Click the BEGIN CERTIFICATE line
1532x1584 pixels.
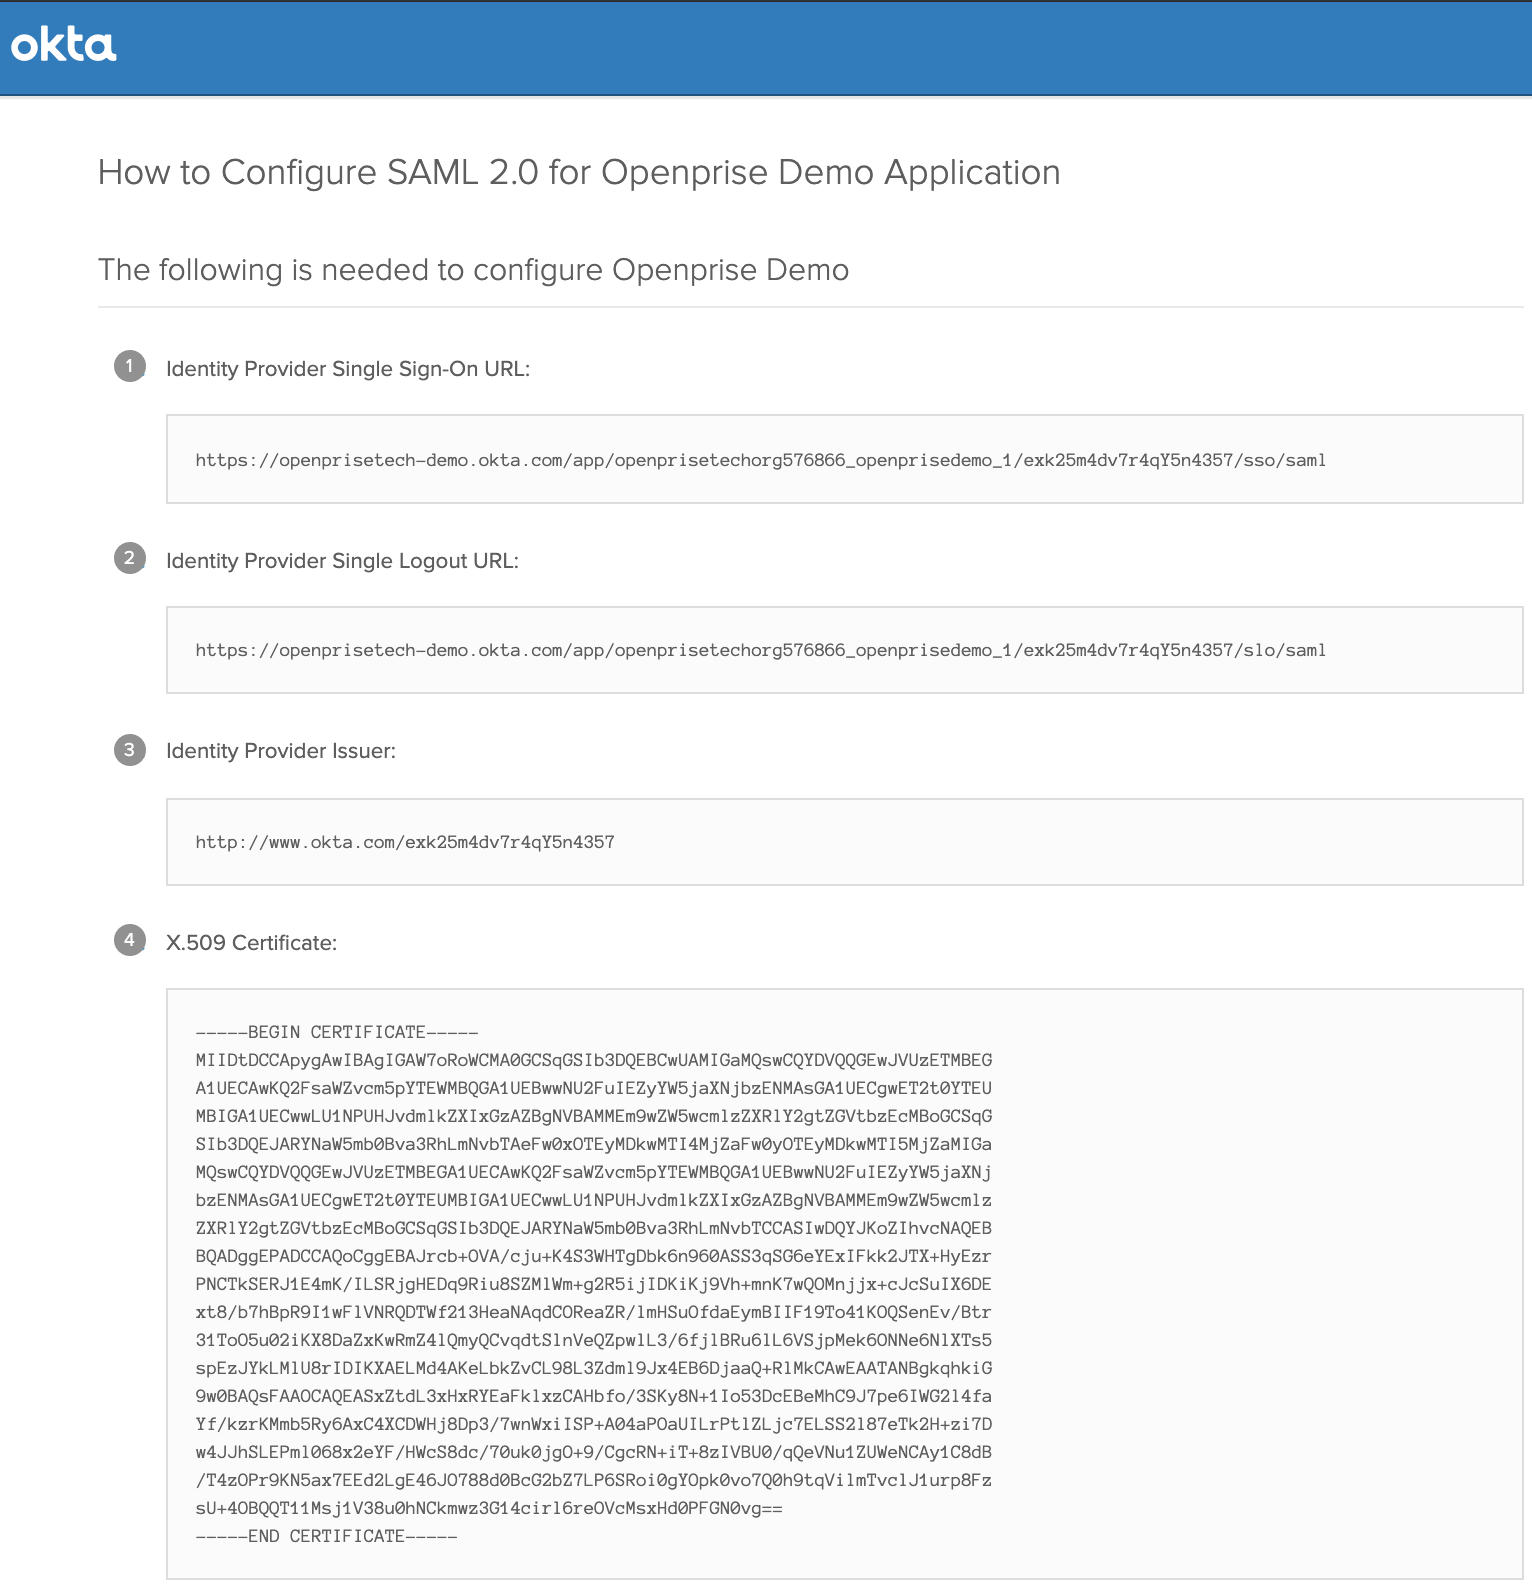coord(337,1032)
